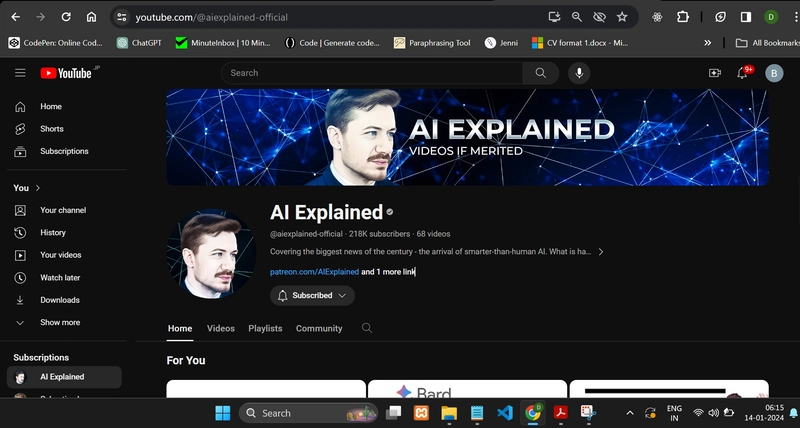
Task: Show the 'and 1 more link' details
Action: point(388,272)
